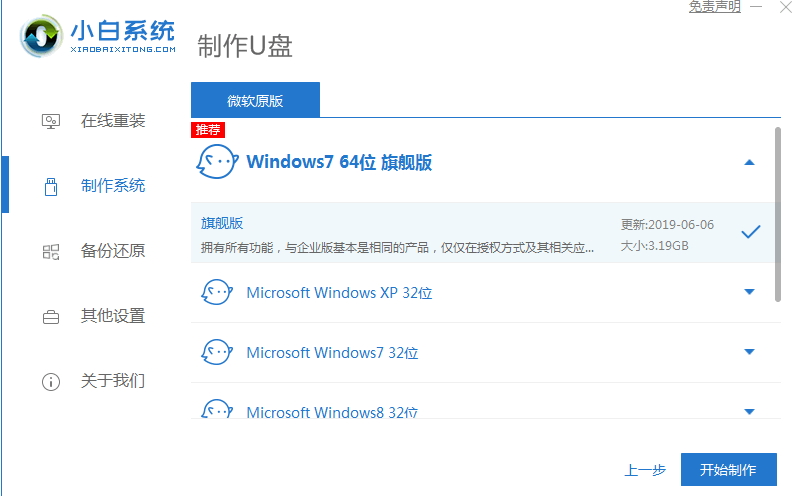Image resolution: width=796 pixels, height=496 pixels.
Task: Click the Windows XP 32位 mascot icon
Action: pos(217,293)
